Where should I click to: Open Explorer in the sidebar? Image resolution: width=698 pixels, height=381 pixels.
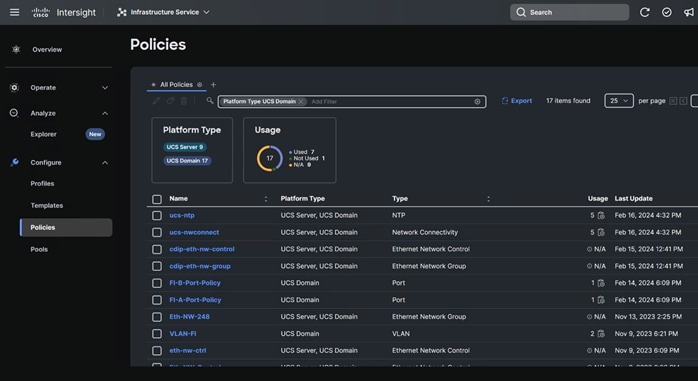[44, 134]
